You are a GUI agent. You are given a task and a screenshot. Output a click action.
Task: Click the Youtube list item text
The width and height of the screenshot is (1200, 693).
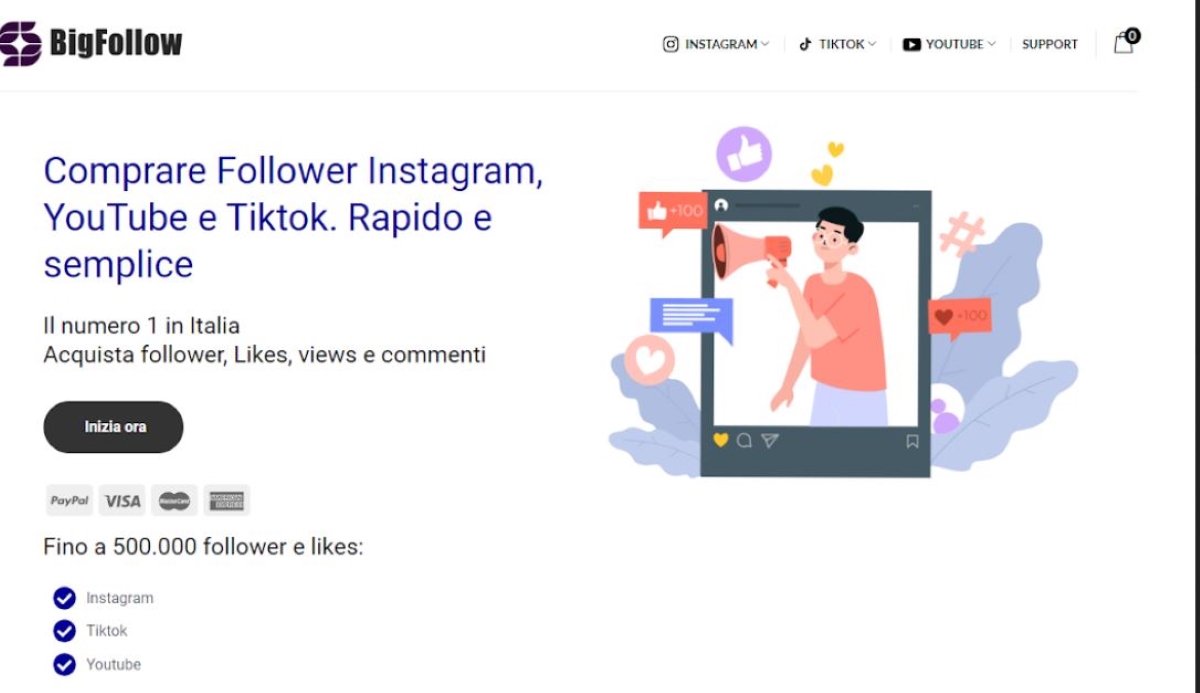pyautogui.click(x=113, y=664)
